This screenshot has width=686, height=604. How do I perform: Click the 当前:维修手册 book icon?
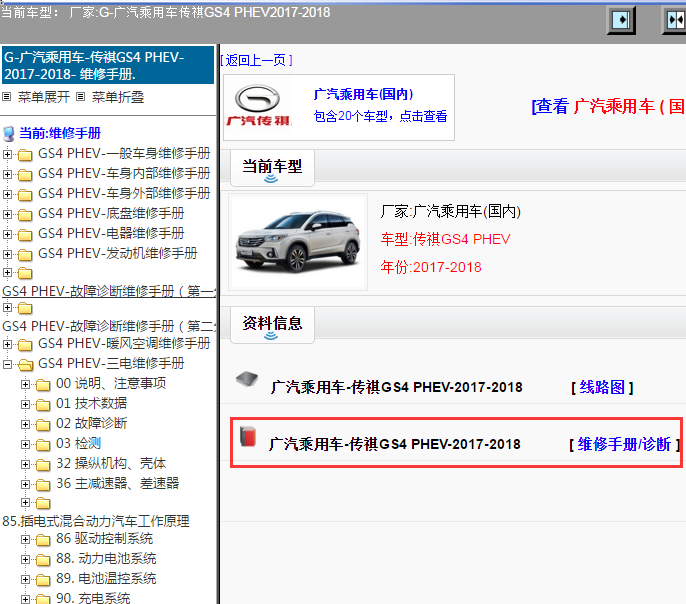coord(9,134)
